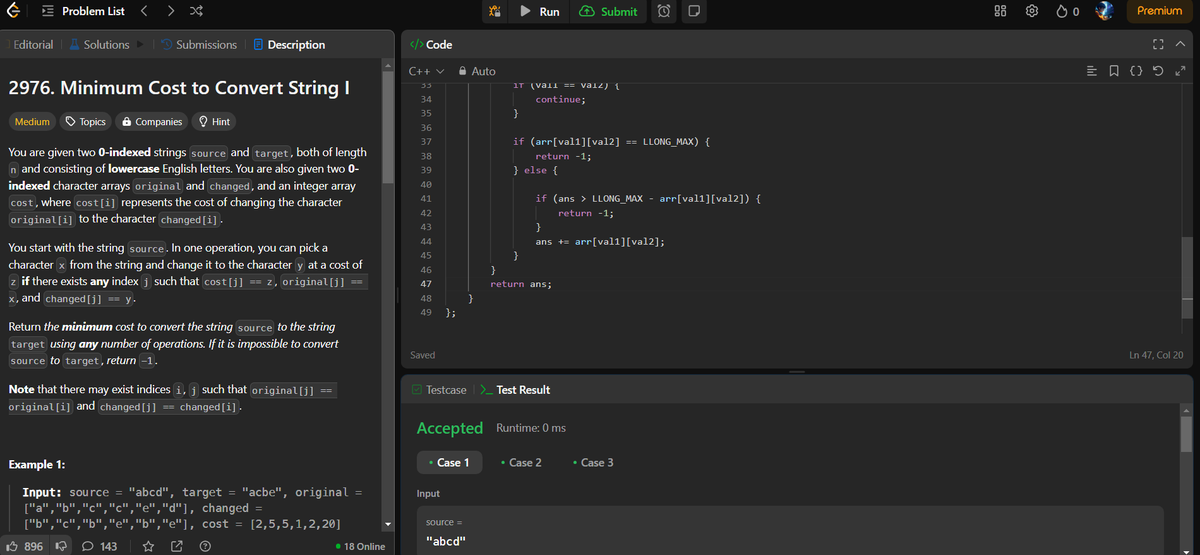Click the bookmark icon in editor toolbar
Screen dimensions: 1200x555
pos(1116,71)
